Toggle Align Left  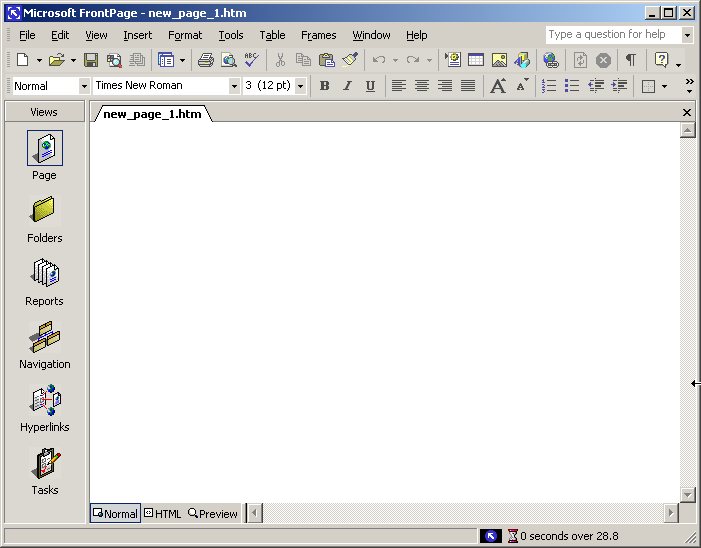pos(399,85)
